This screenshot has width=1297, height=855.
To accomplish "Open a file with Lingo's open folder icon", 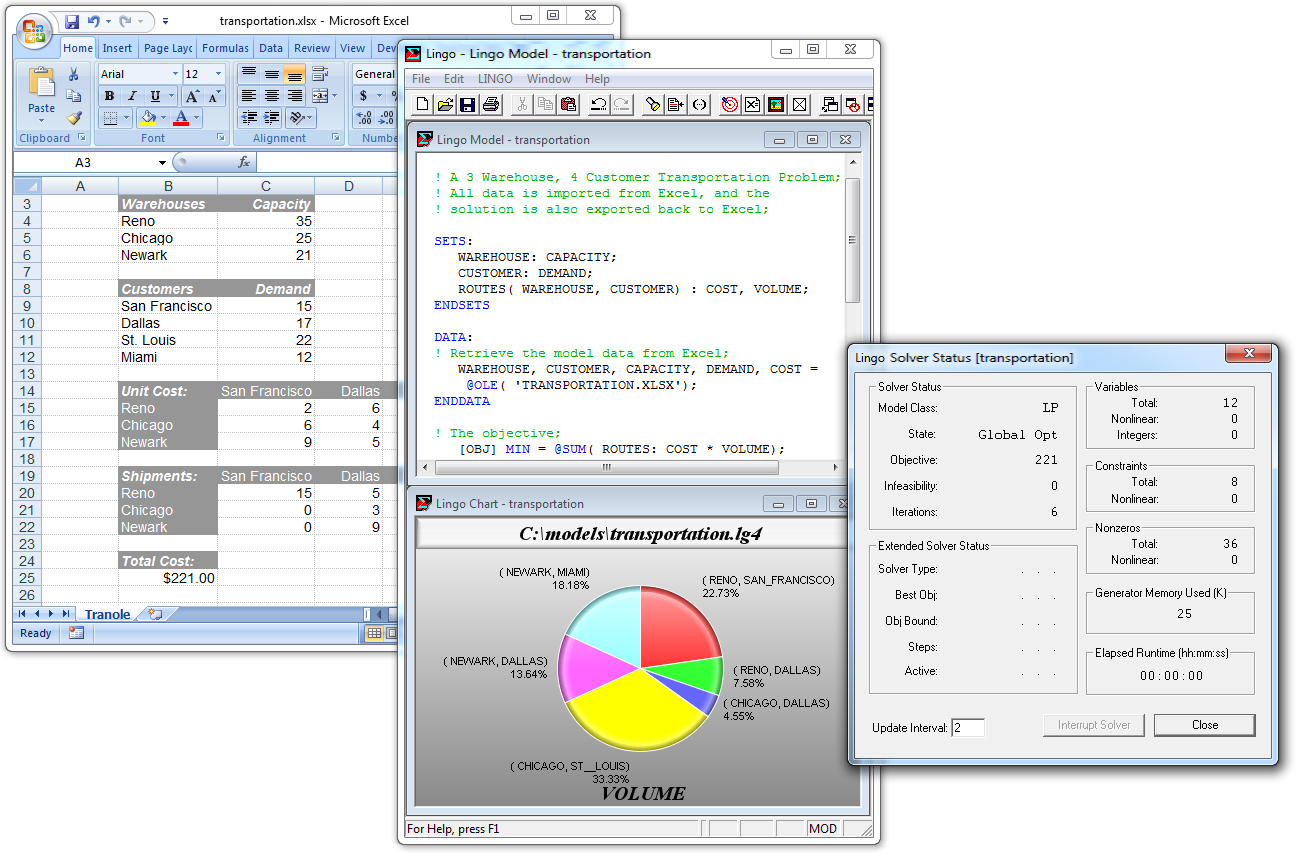I will tap(445, 104).
